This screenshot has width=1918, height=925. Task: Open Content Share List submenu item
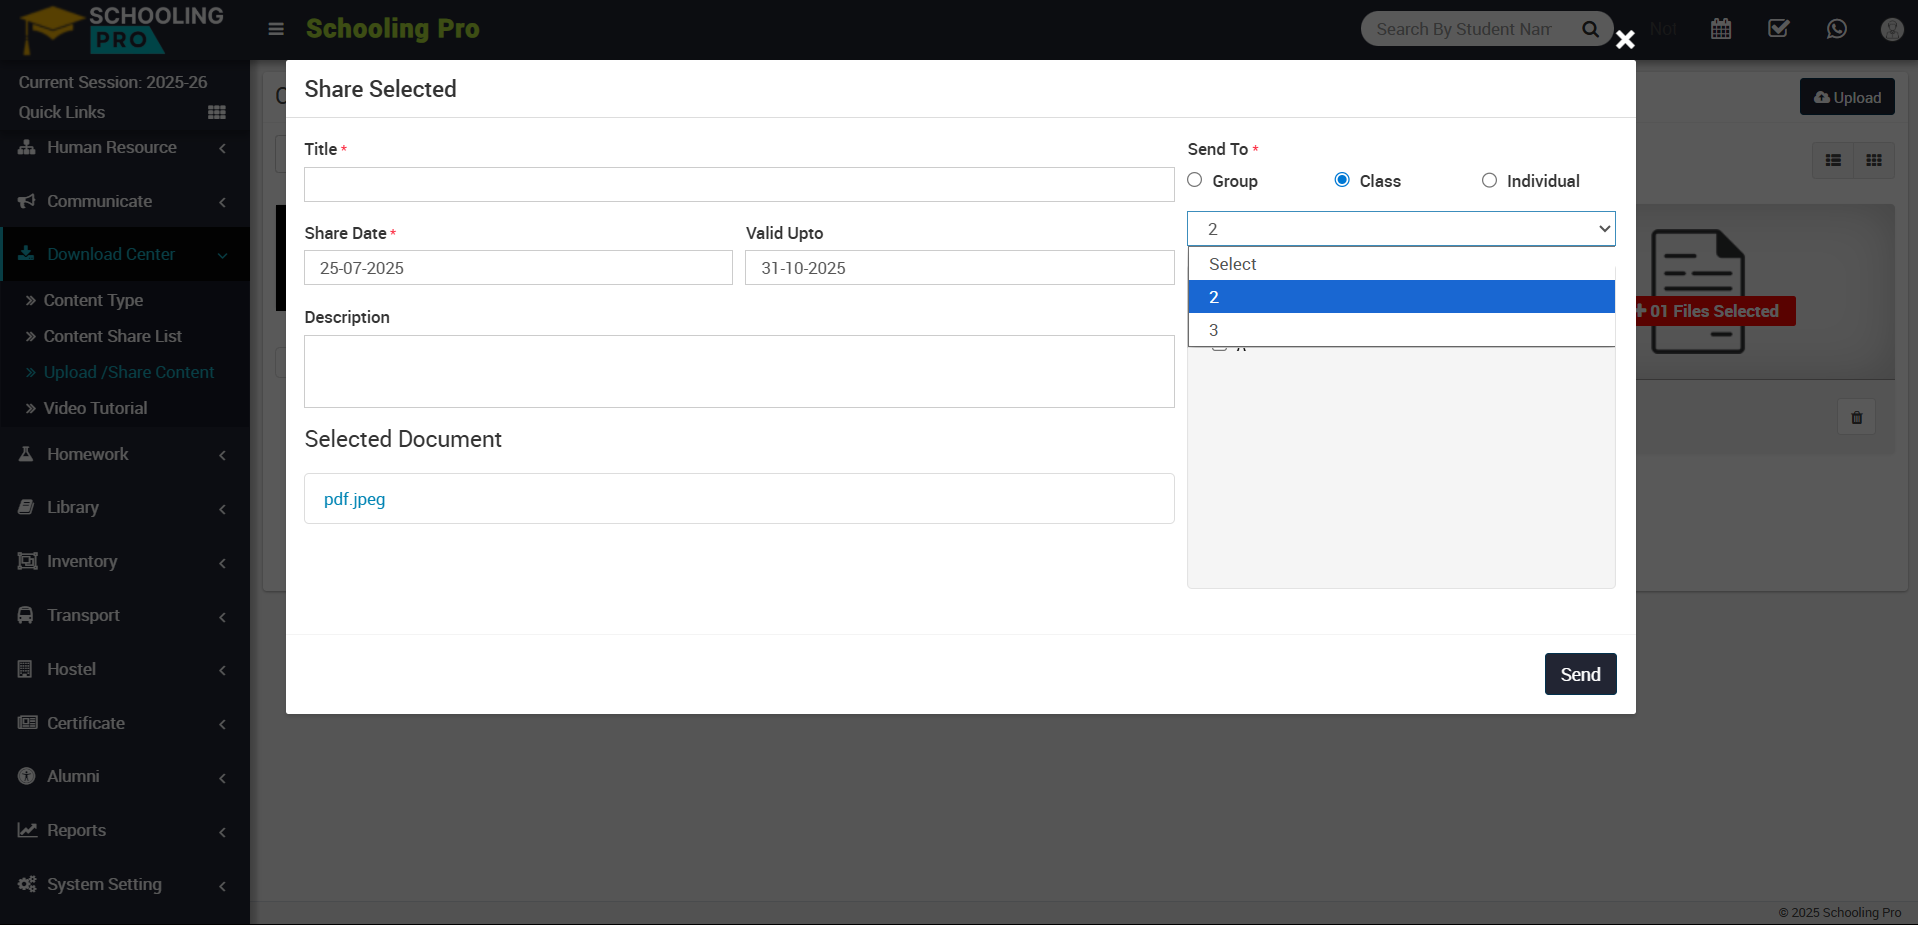click(112, 336)
